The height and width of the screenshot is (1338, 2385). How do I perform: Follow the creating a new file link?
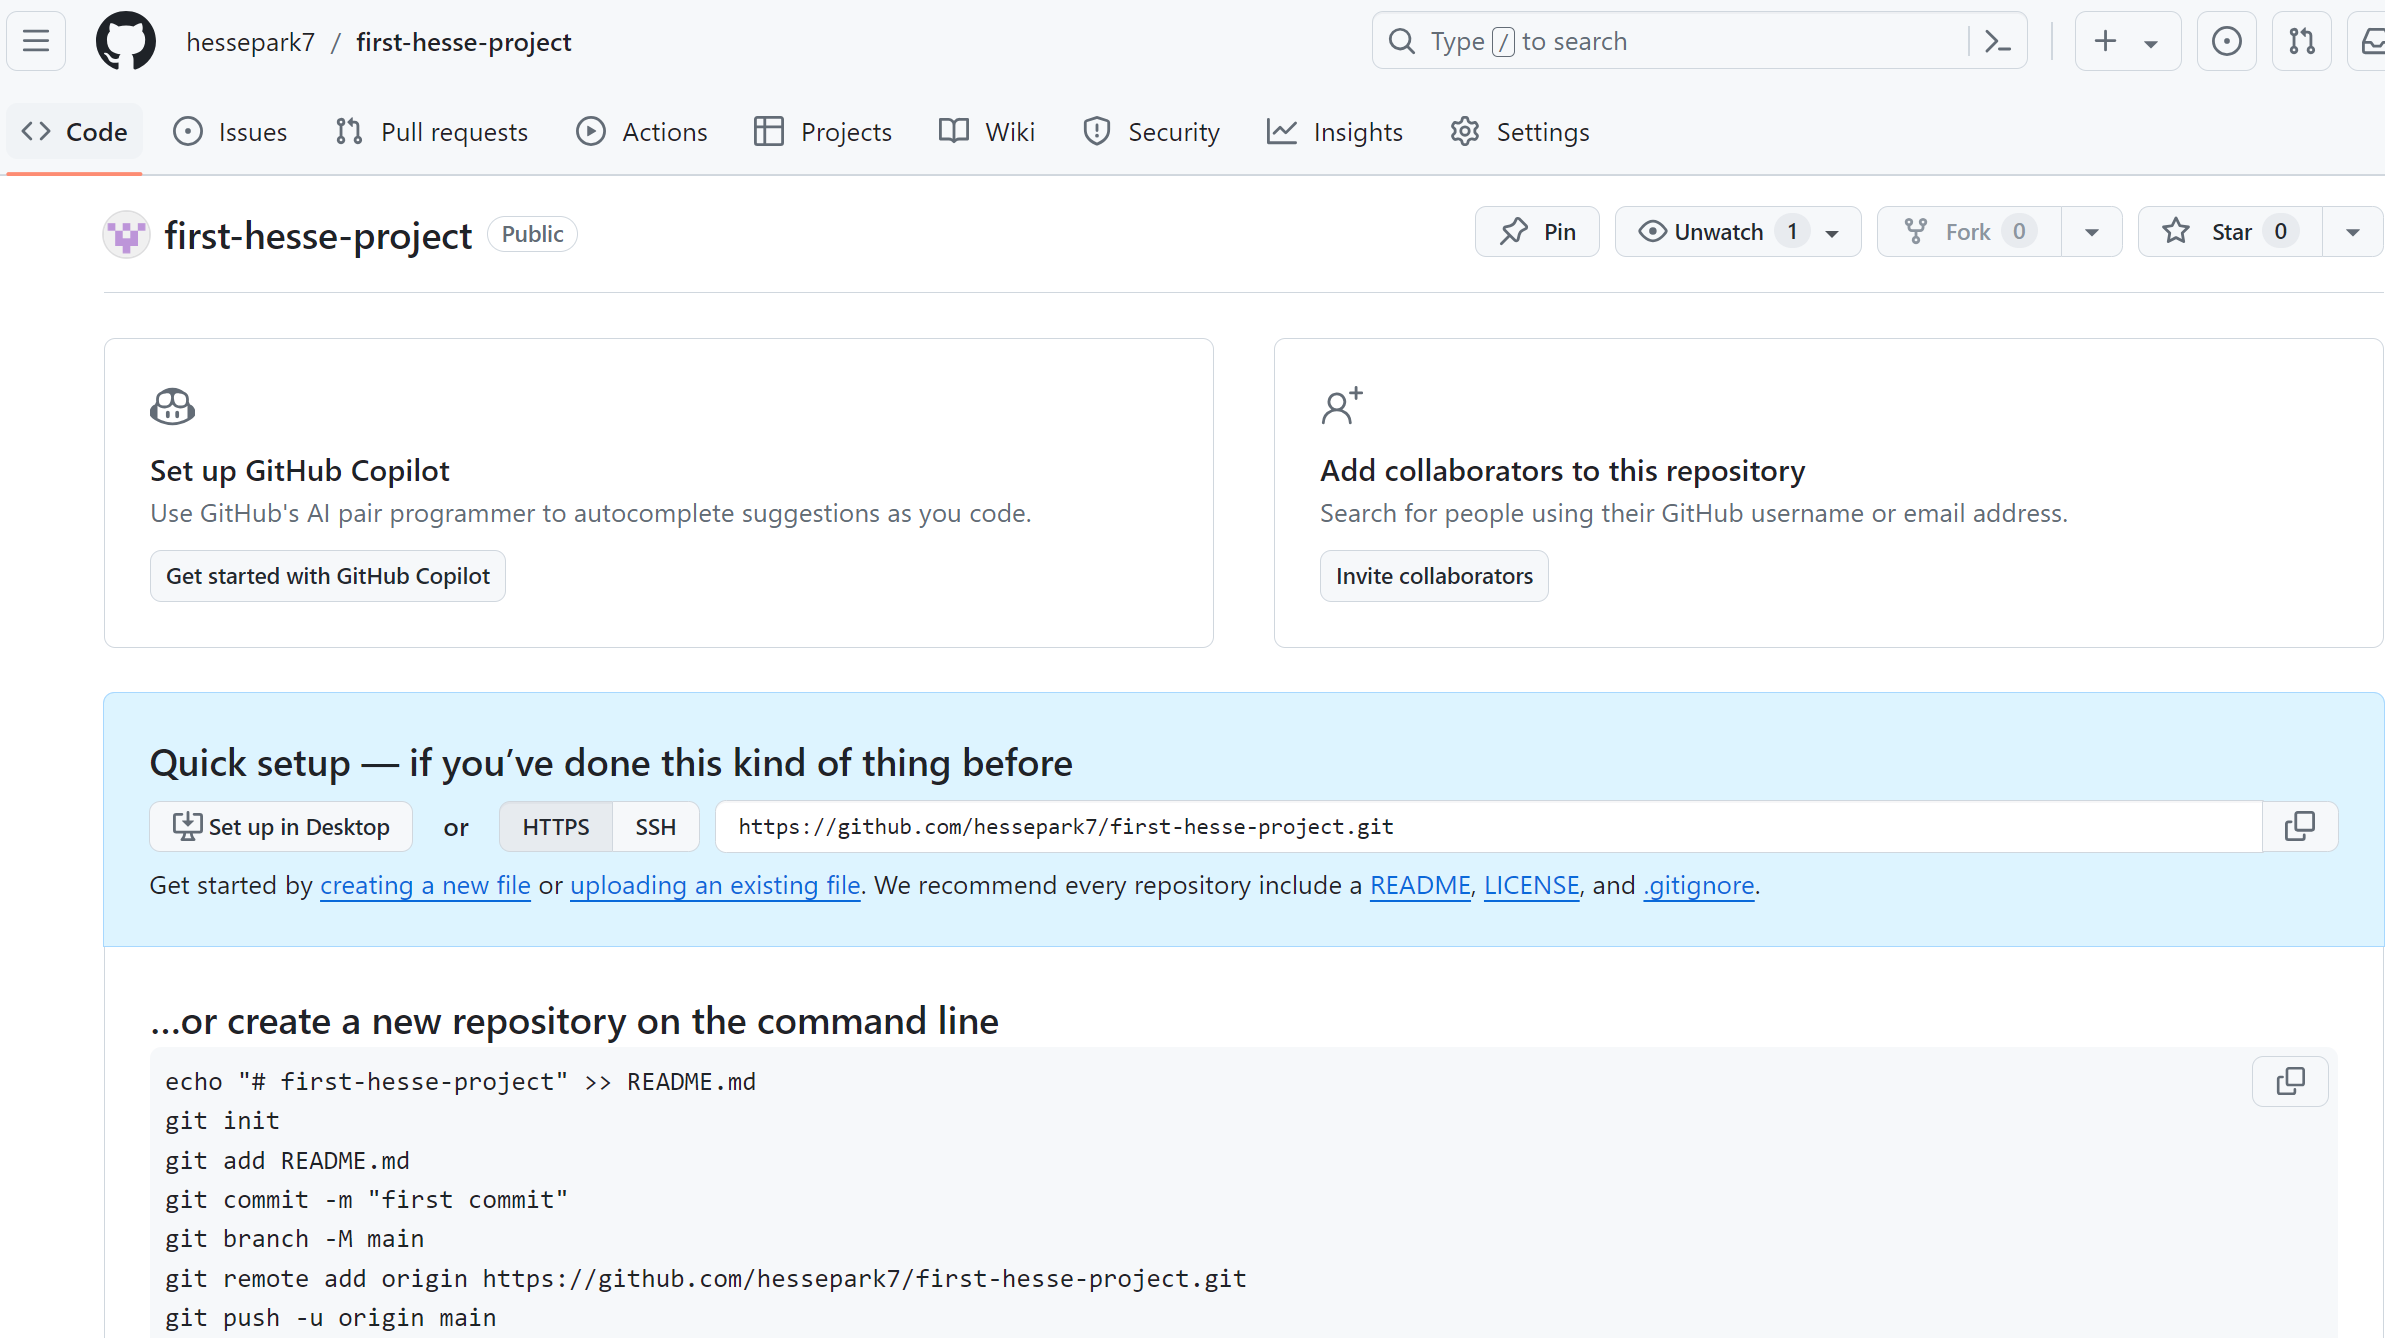coord(425,885)
